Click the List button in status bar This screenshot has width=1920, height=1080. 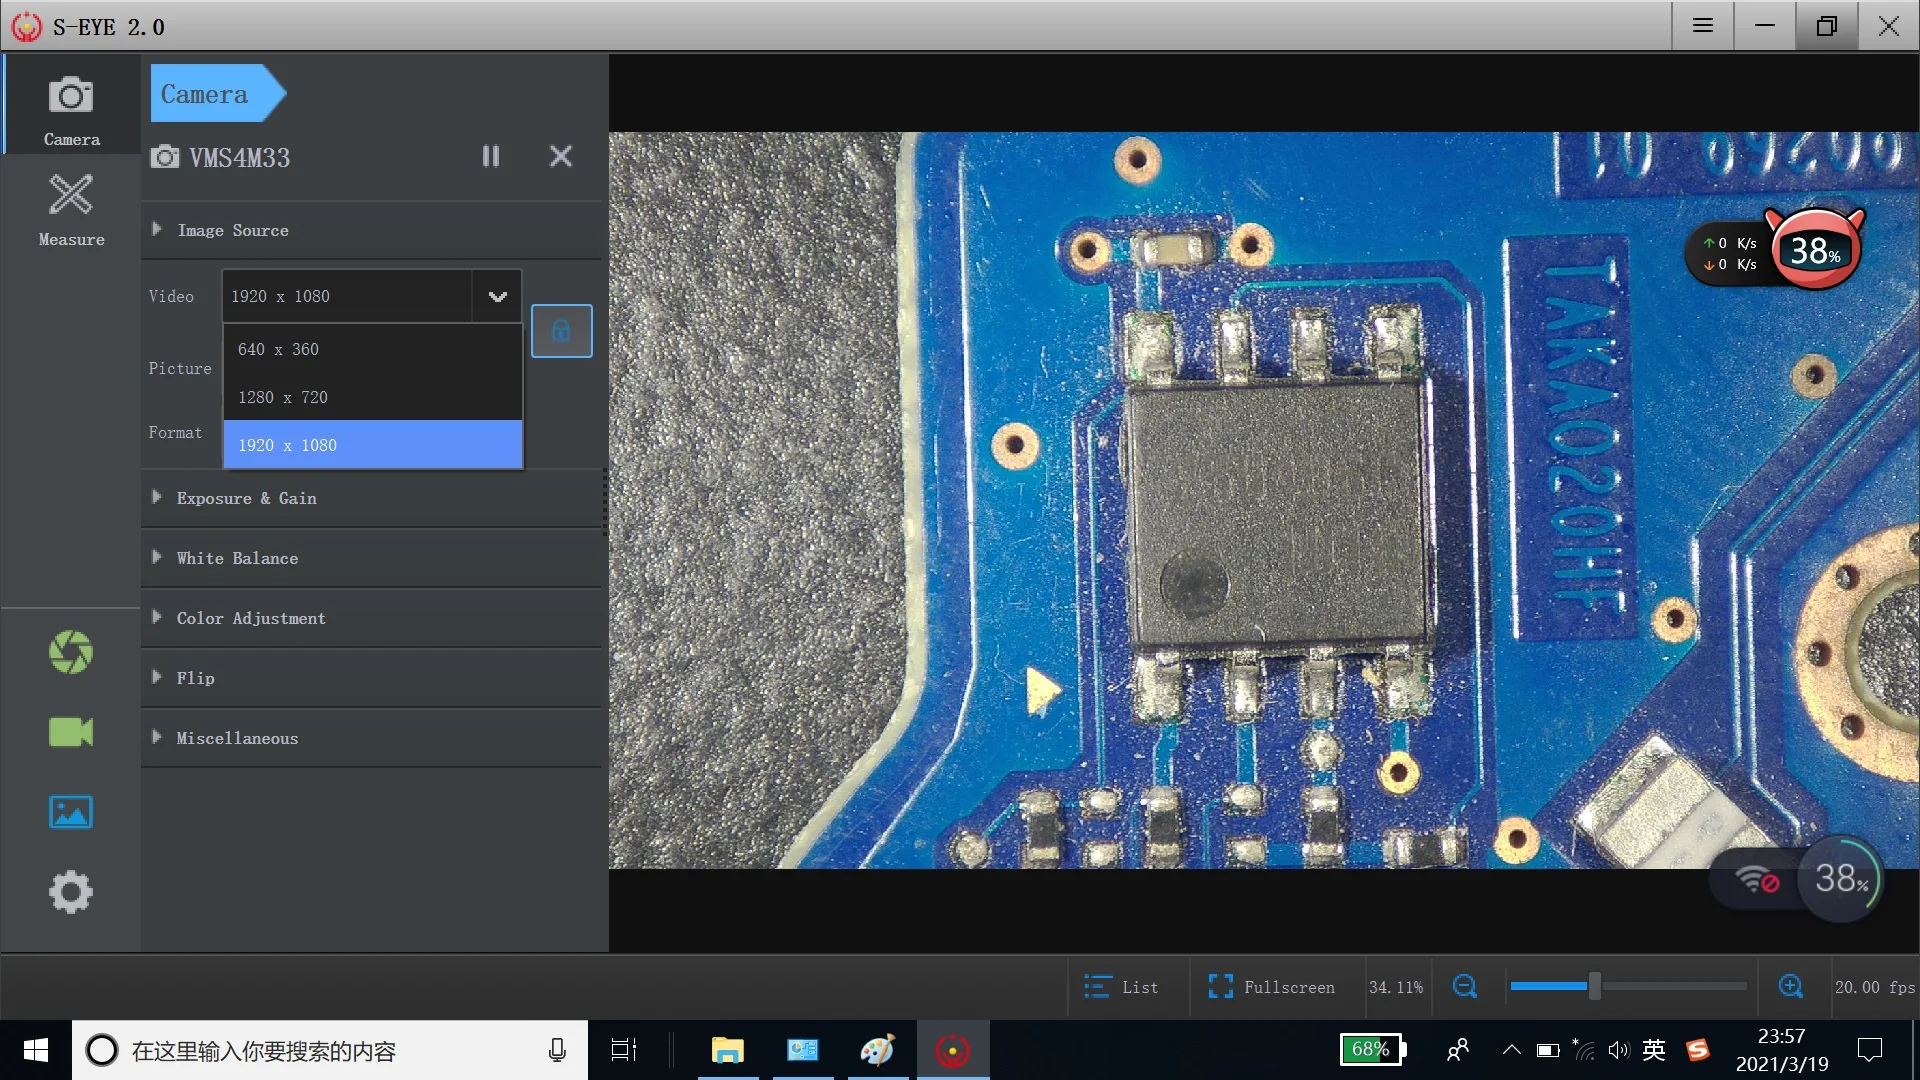pyautogui.click(x=1121, y=987)
